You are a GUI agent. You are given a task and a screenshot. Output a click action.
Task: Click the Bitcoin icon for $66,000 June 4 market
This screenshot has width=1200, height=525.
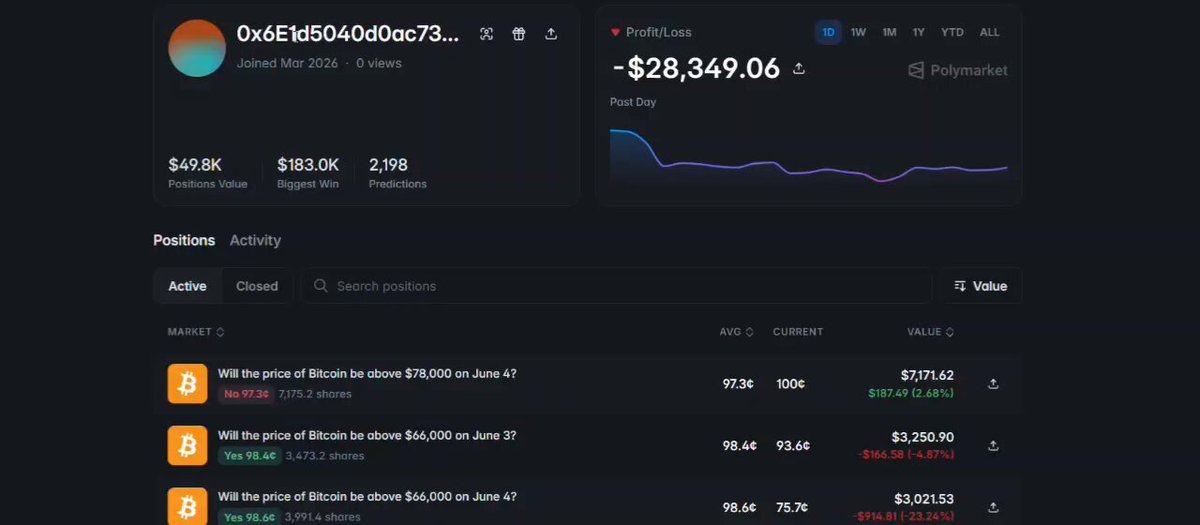click(187, 506)
